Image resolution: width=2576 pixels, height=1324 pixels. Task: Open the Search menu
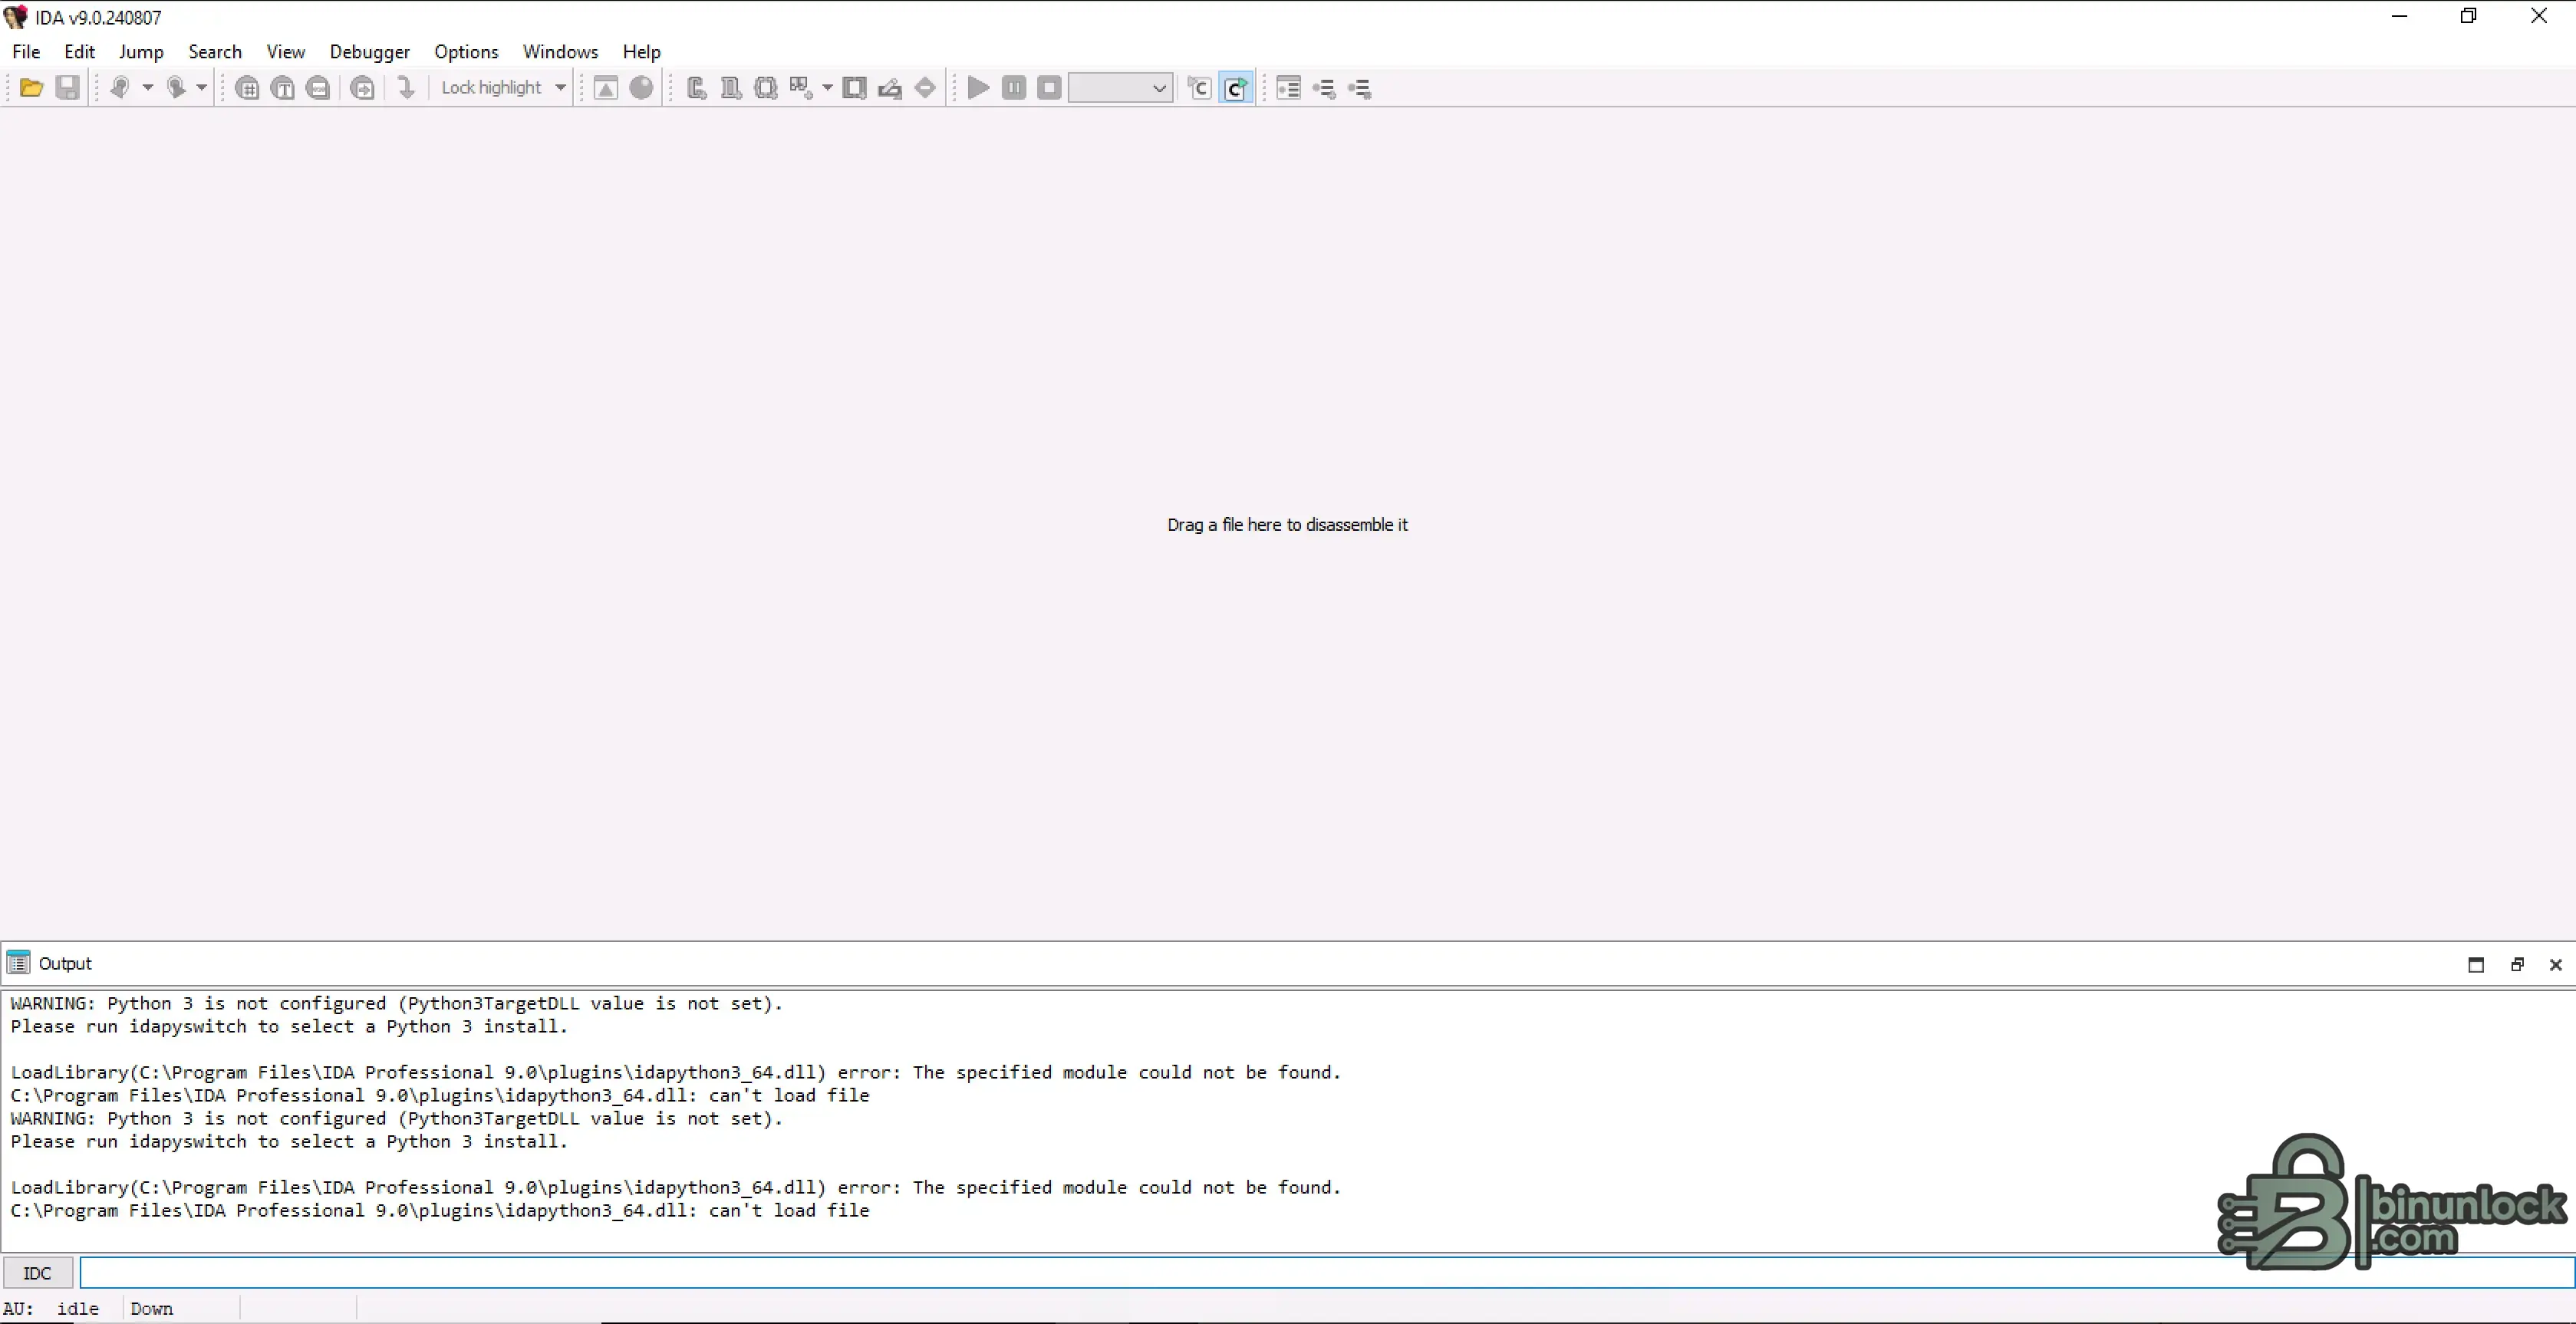point(215,51)
